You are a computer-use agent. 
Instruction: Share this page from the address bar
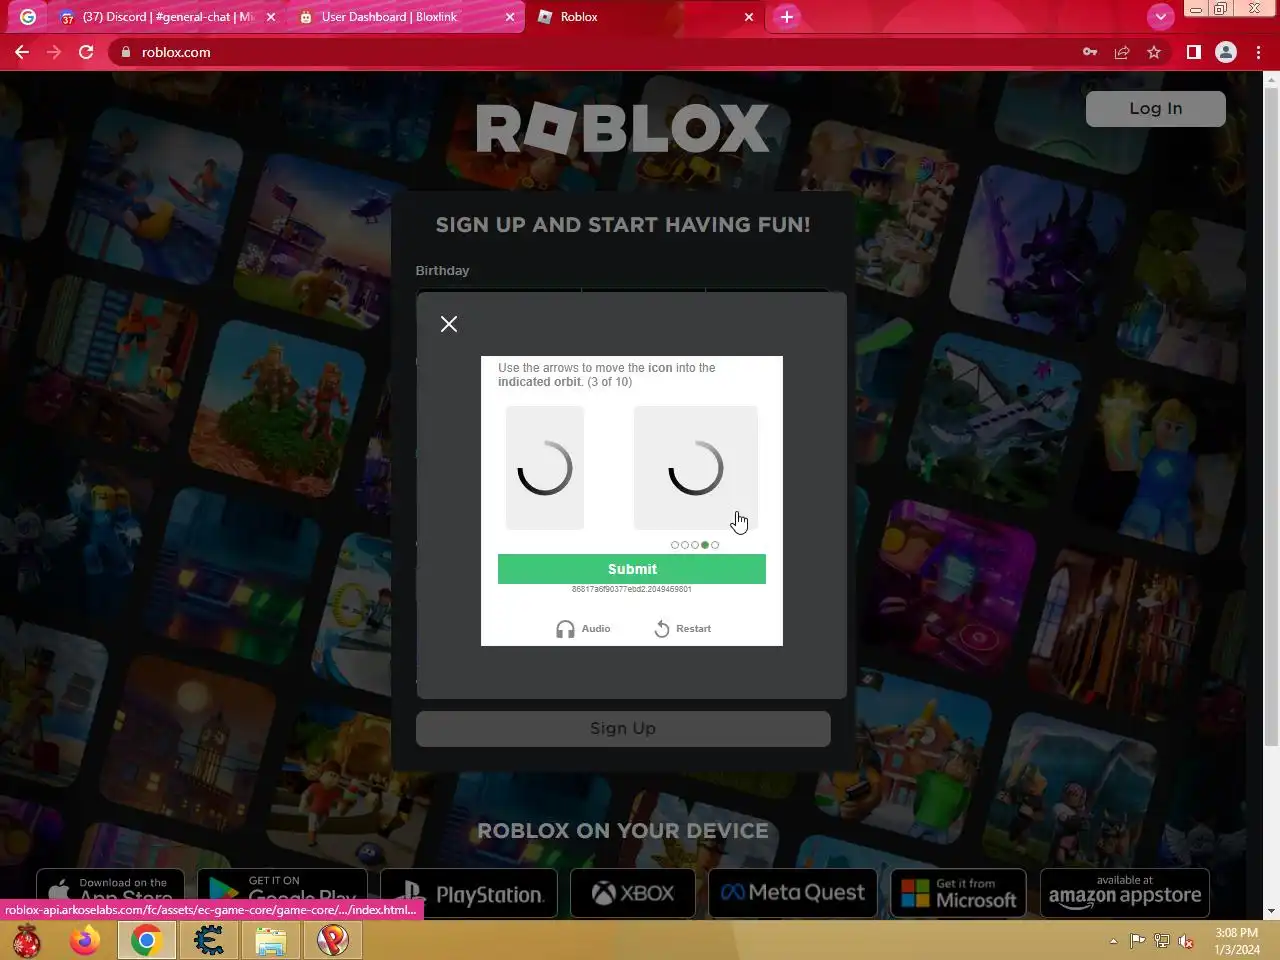pos(1122,52)
